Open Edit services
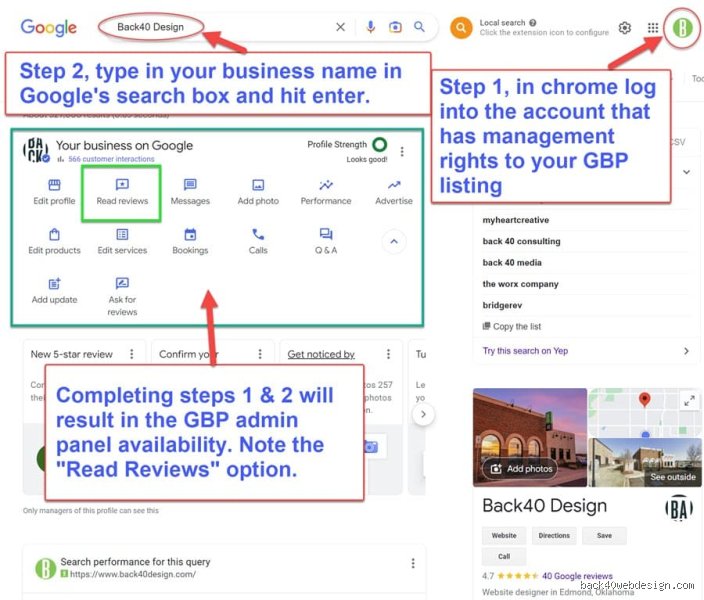Screen dimensions: 704x600 (122, 242)
